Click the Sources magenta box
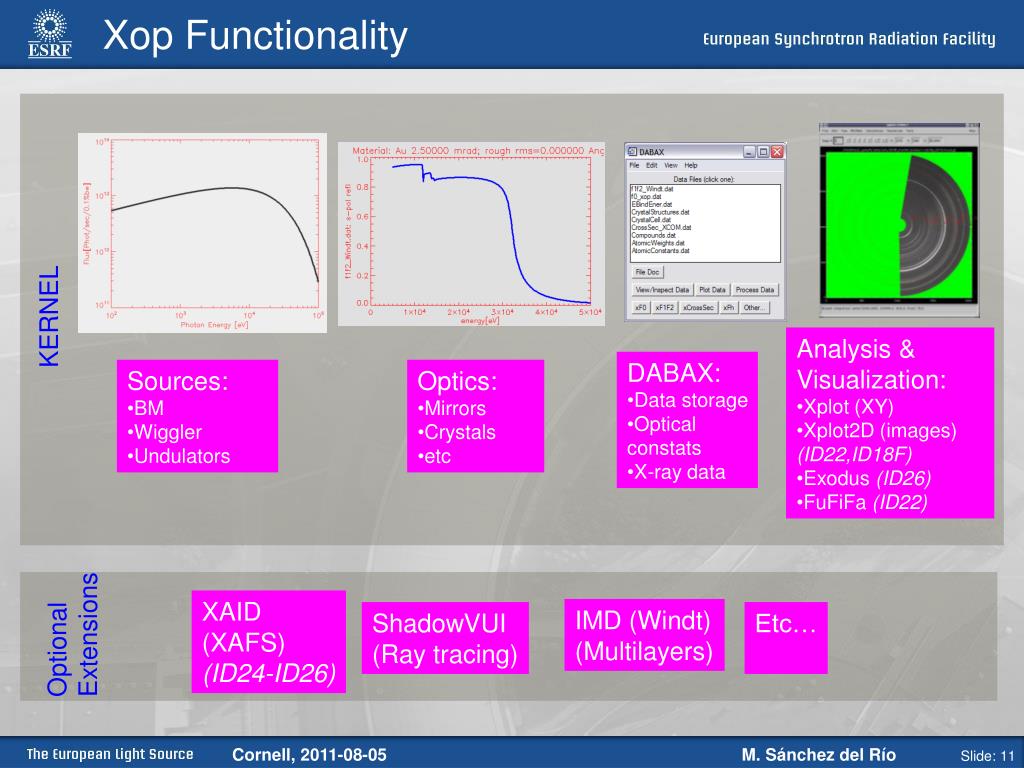The width and height of the screenshot is (1024, 768). tap(197, 416)
